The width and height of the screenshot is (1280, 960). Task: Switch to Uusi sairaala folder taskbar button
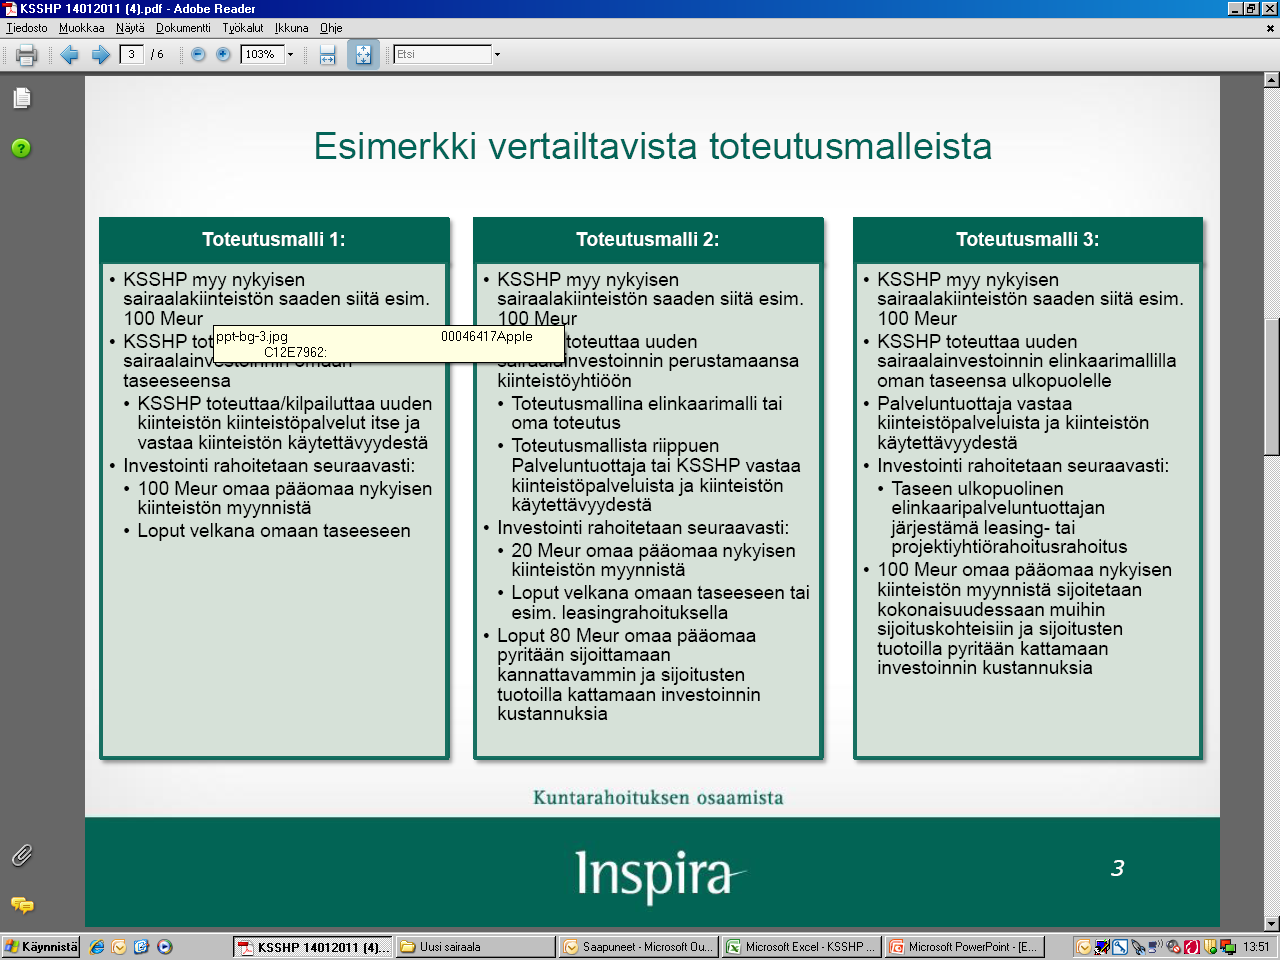(x=475, y=946)
